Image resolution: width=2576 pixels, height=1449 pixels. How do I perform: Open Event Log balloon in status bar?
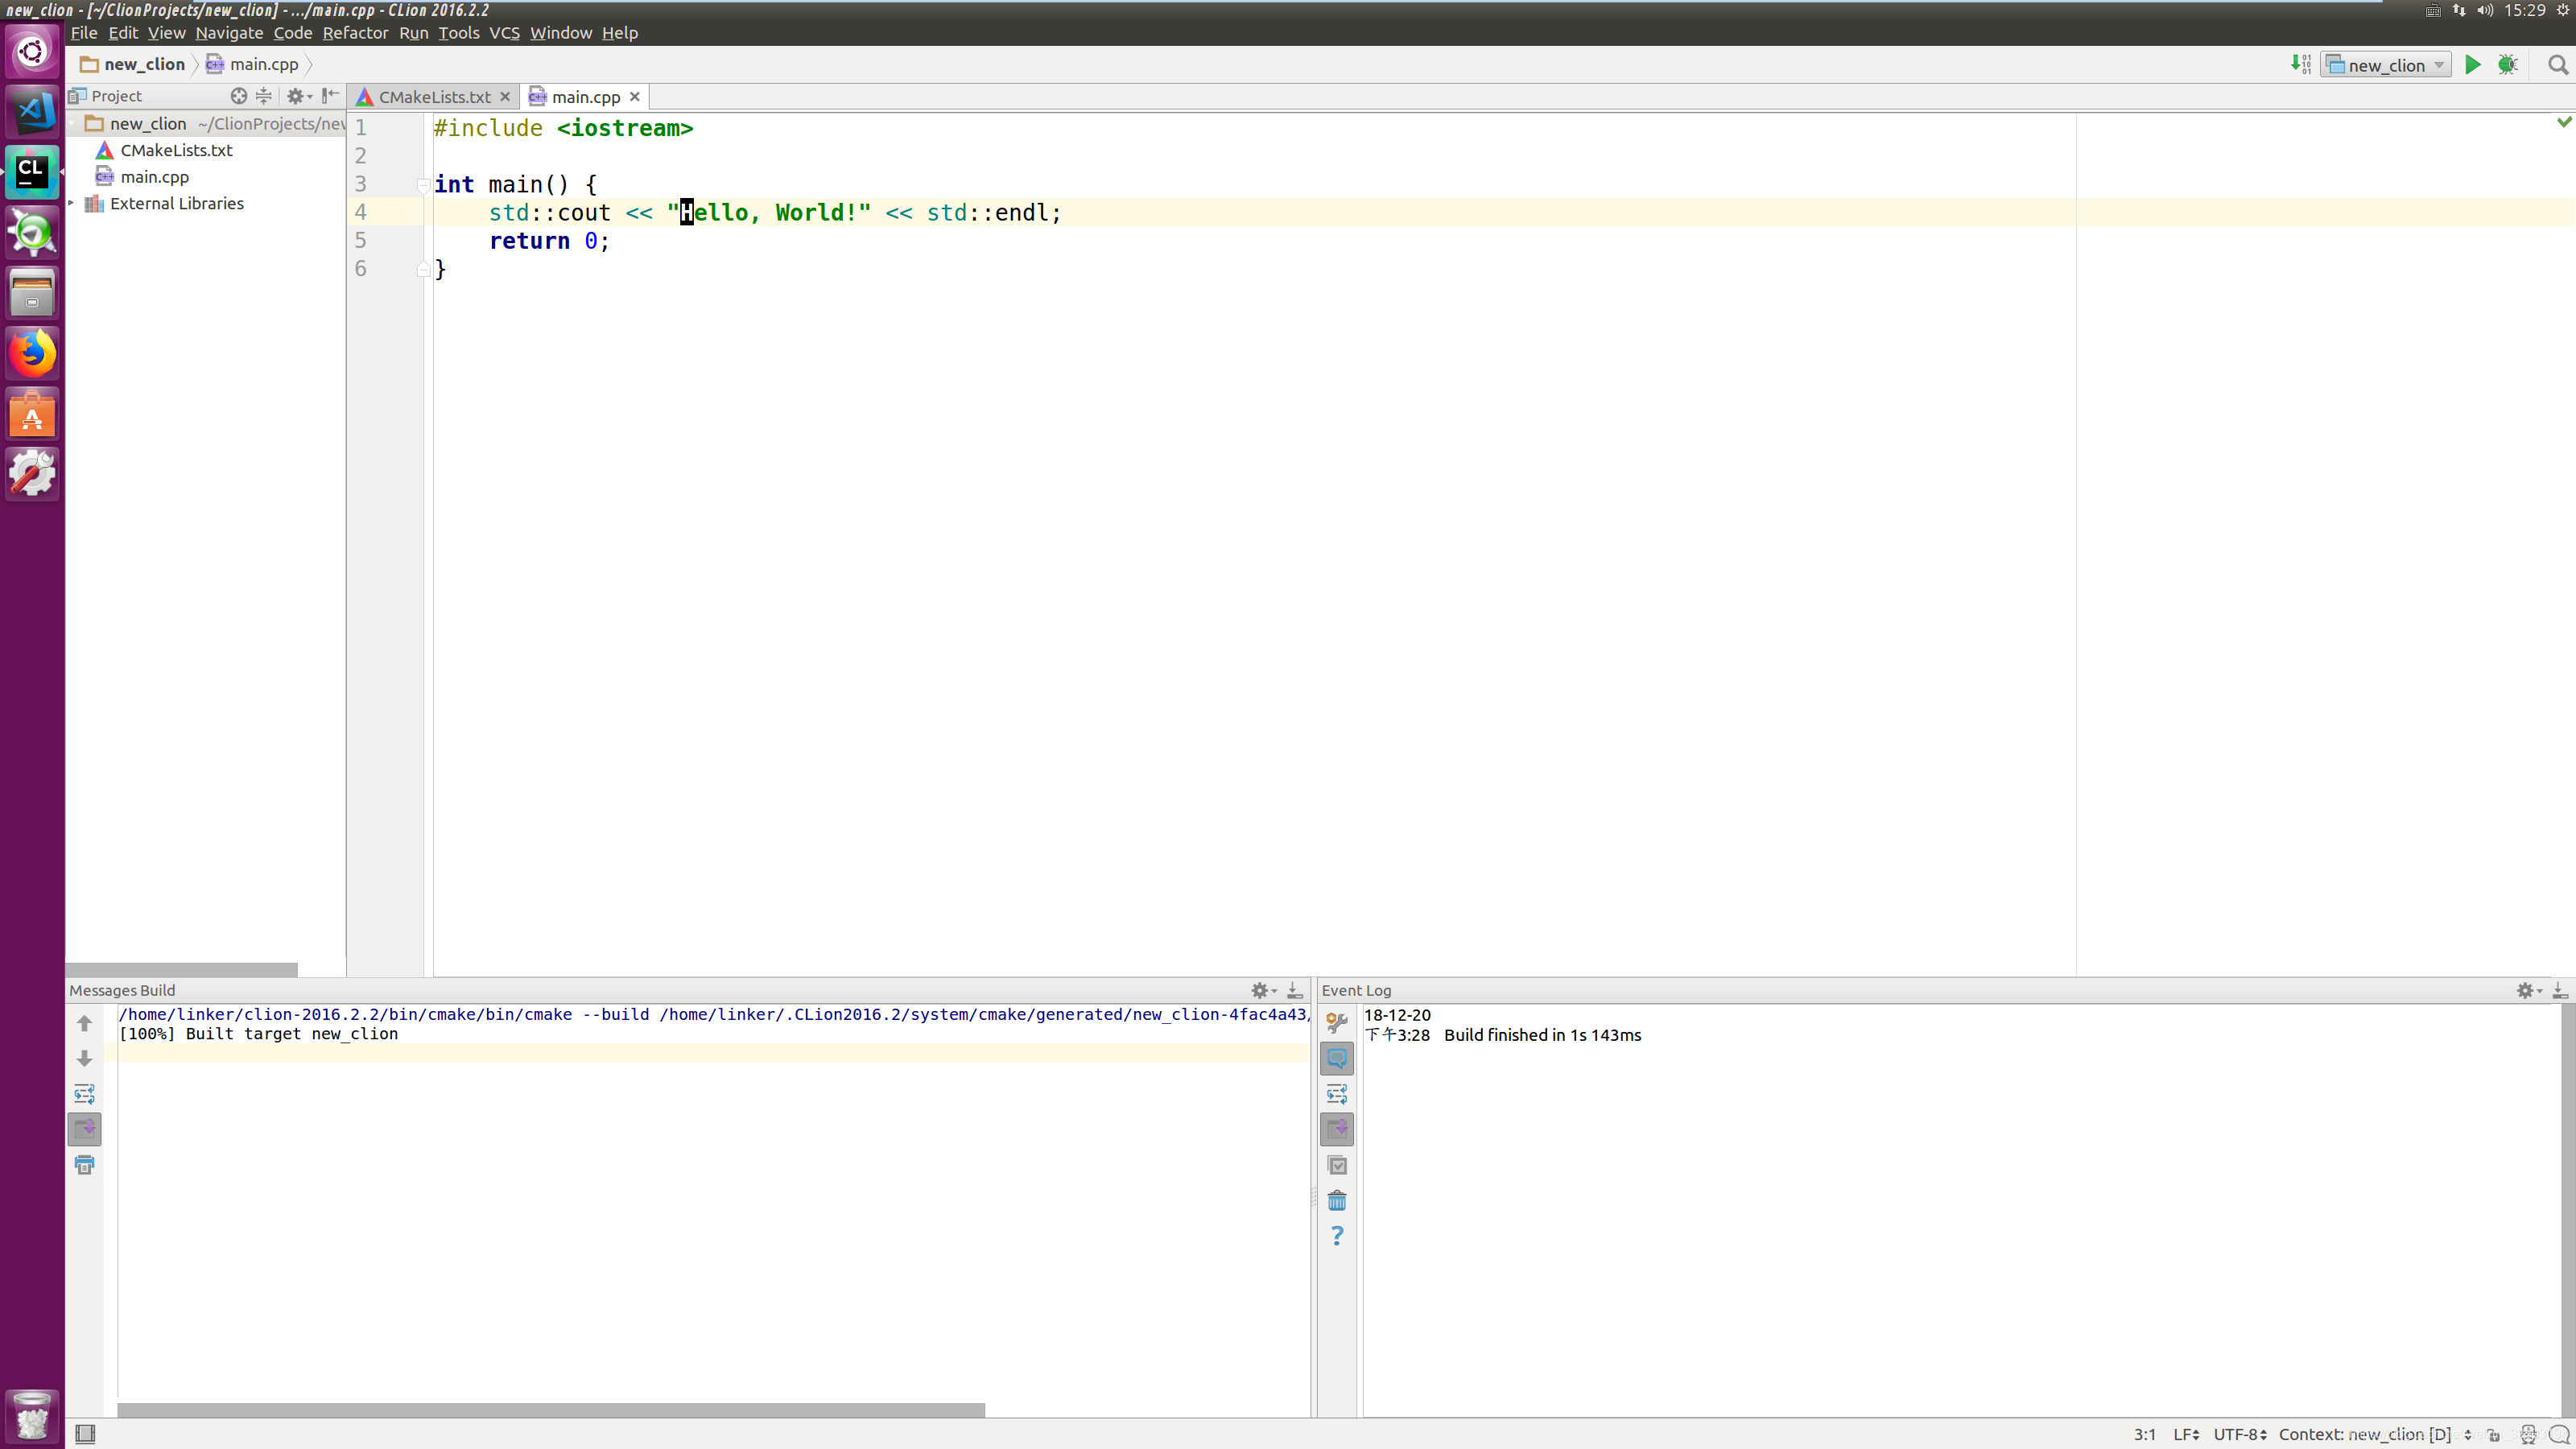point(2559,1434)
